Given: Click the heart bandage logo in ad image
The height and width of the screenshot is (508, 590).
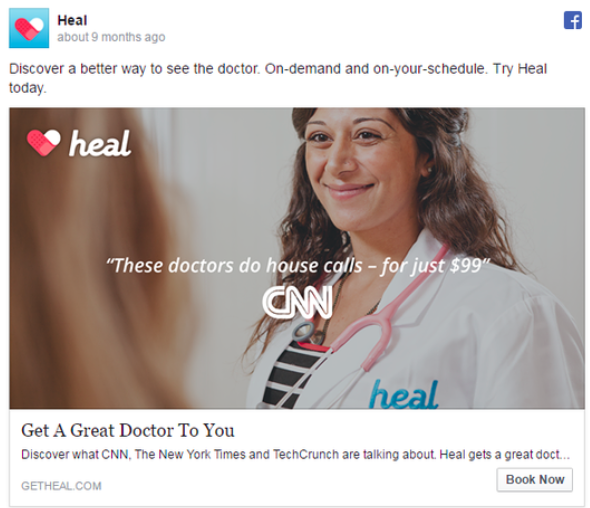Looking at the screenshot, I should point(44,143).
